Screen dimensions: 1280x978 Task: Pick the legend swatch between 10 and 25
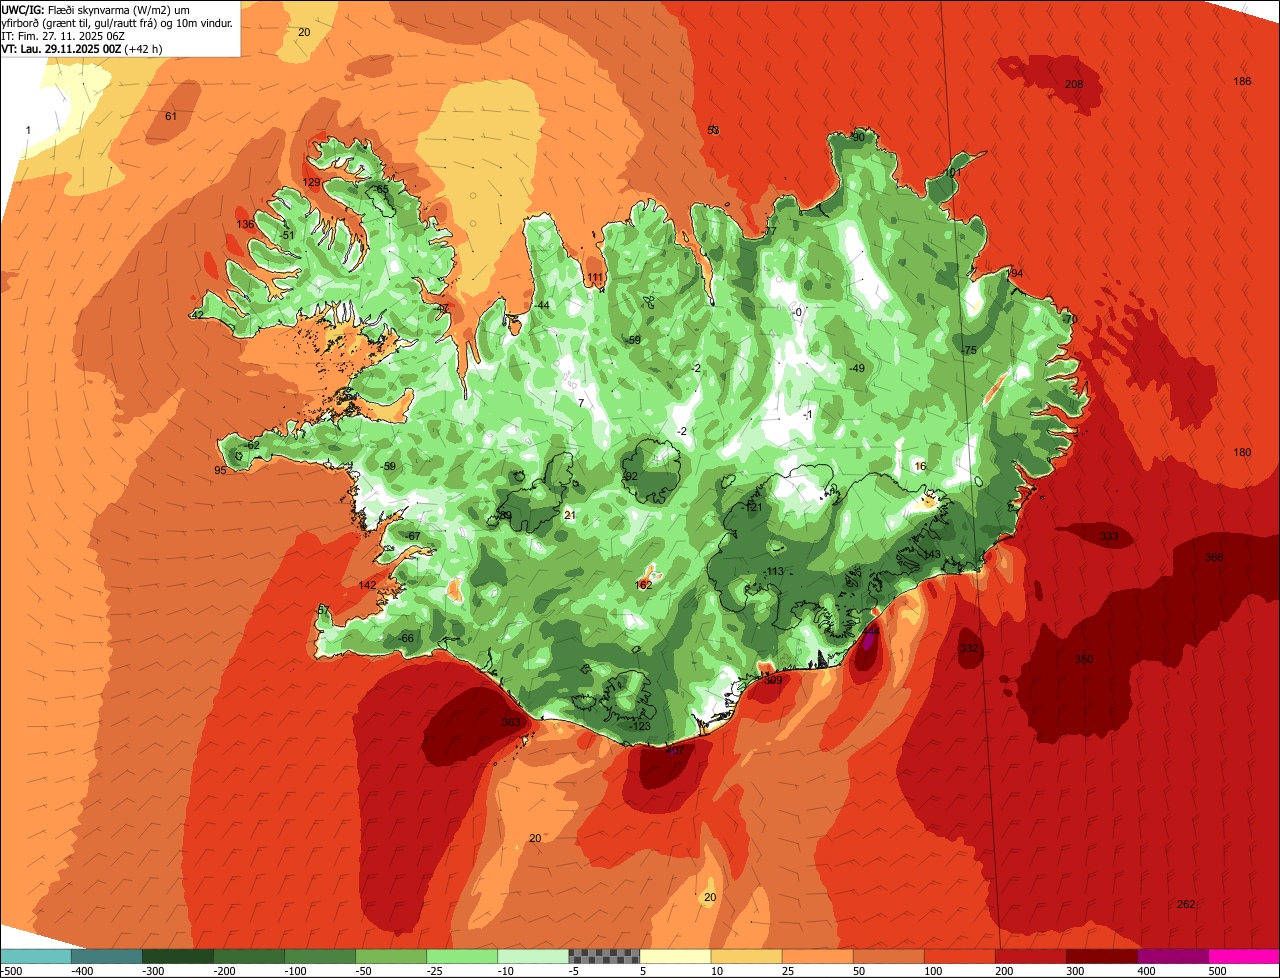(x=746, y=956)
